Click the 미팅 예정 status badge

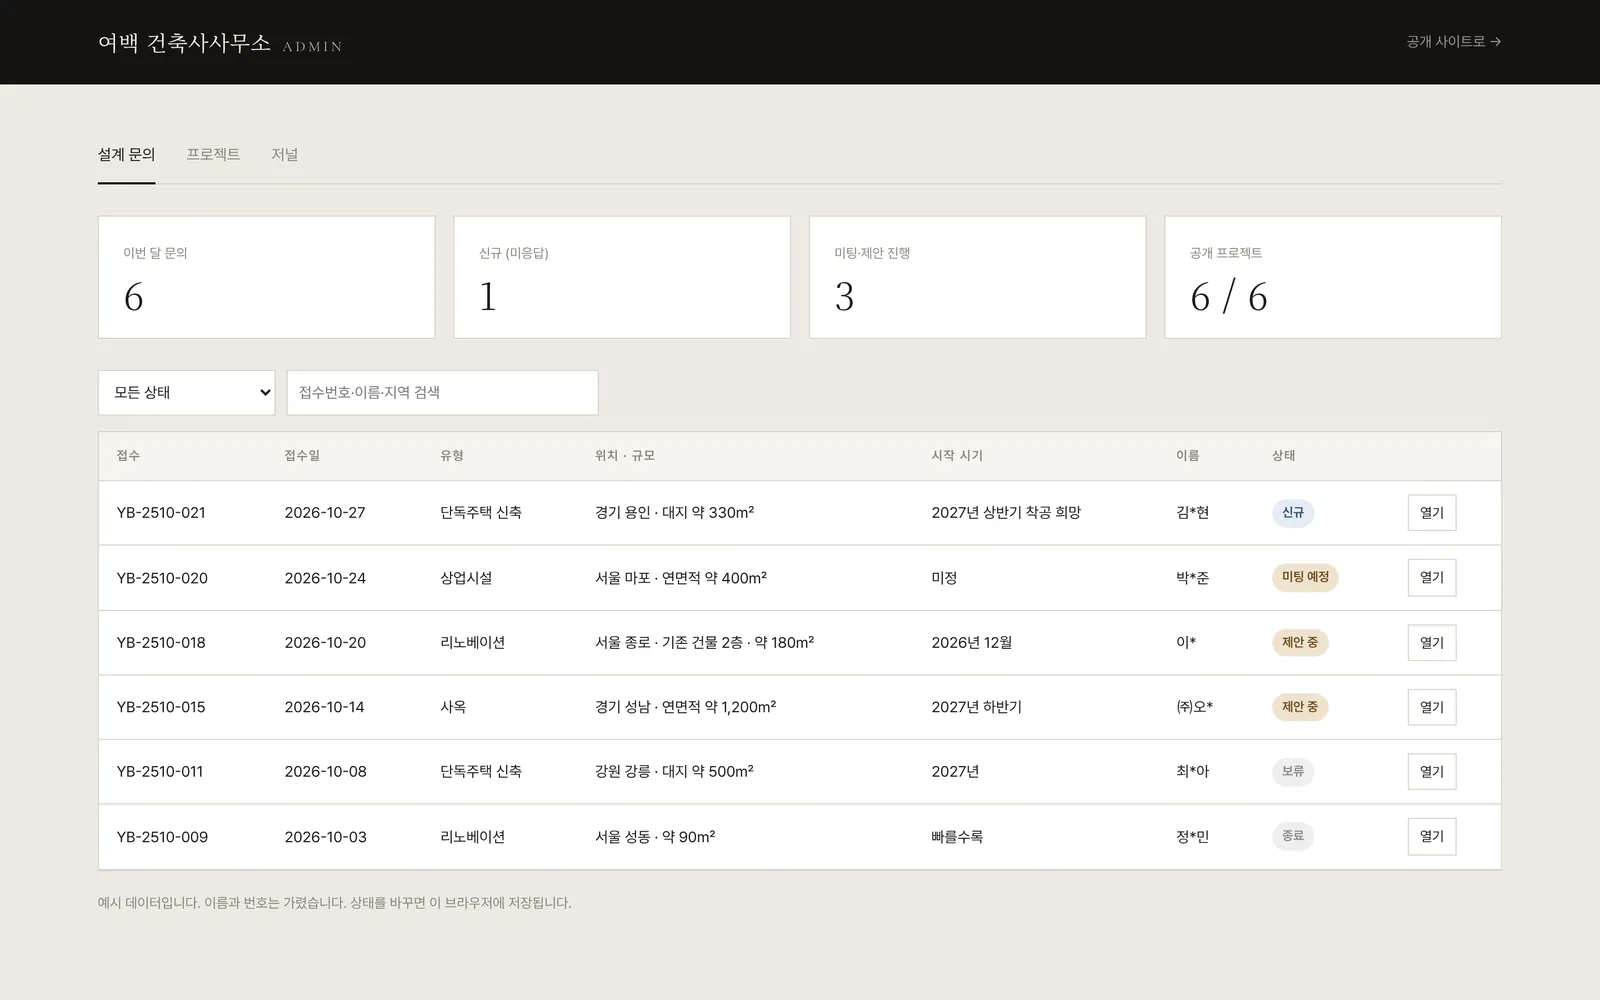[1305, 577]
